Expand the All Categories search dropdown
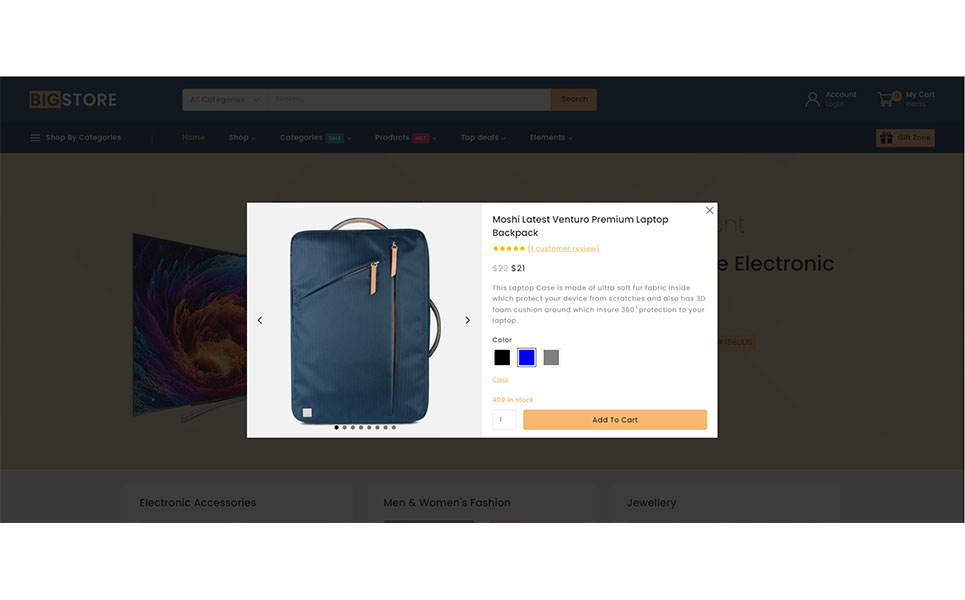The width and height of the screenshot is (965, 600). pos(225,100)
